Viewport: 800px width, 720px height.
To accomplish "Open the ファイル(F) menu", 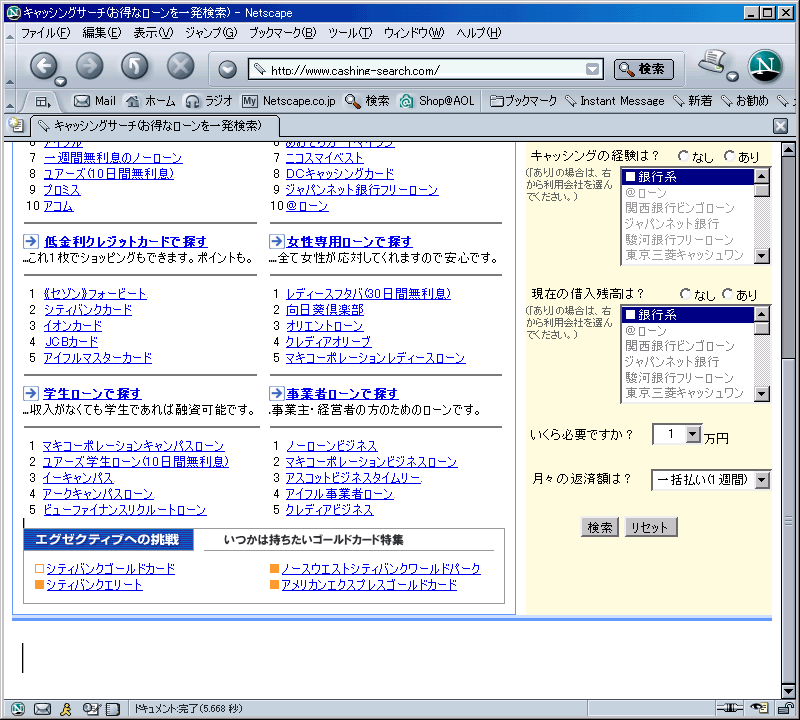I will point(45,33).
